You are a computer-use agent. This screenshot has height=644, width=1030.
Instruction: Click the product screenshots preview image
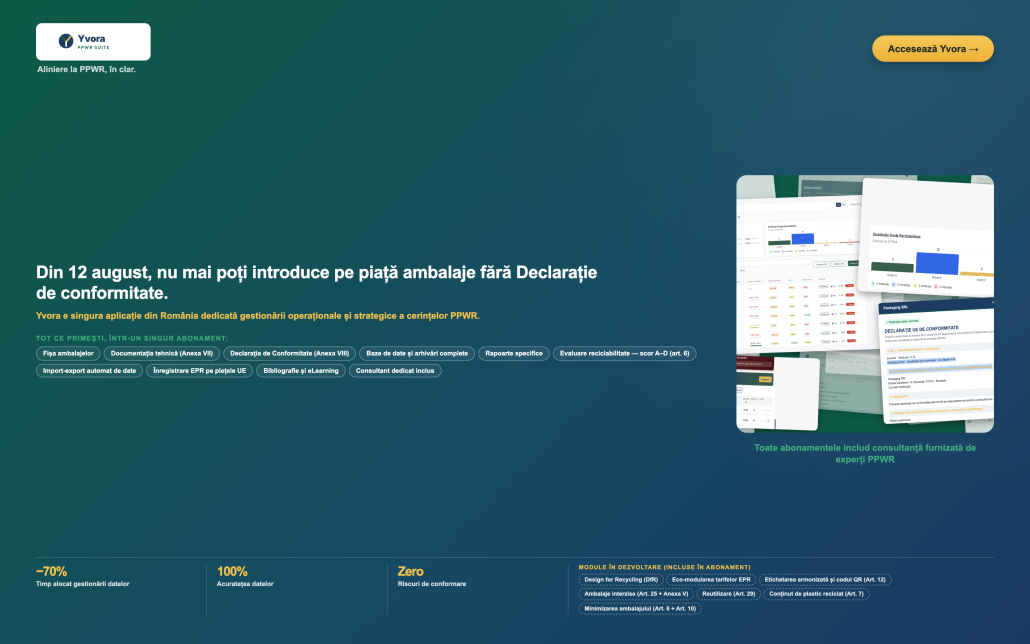(864, 304)
